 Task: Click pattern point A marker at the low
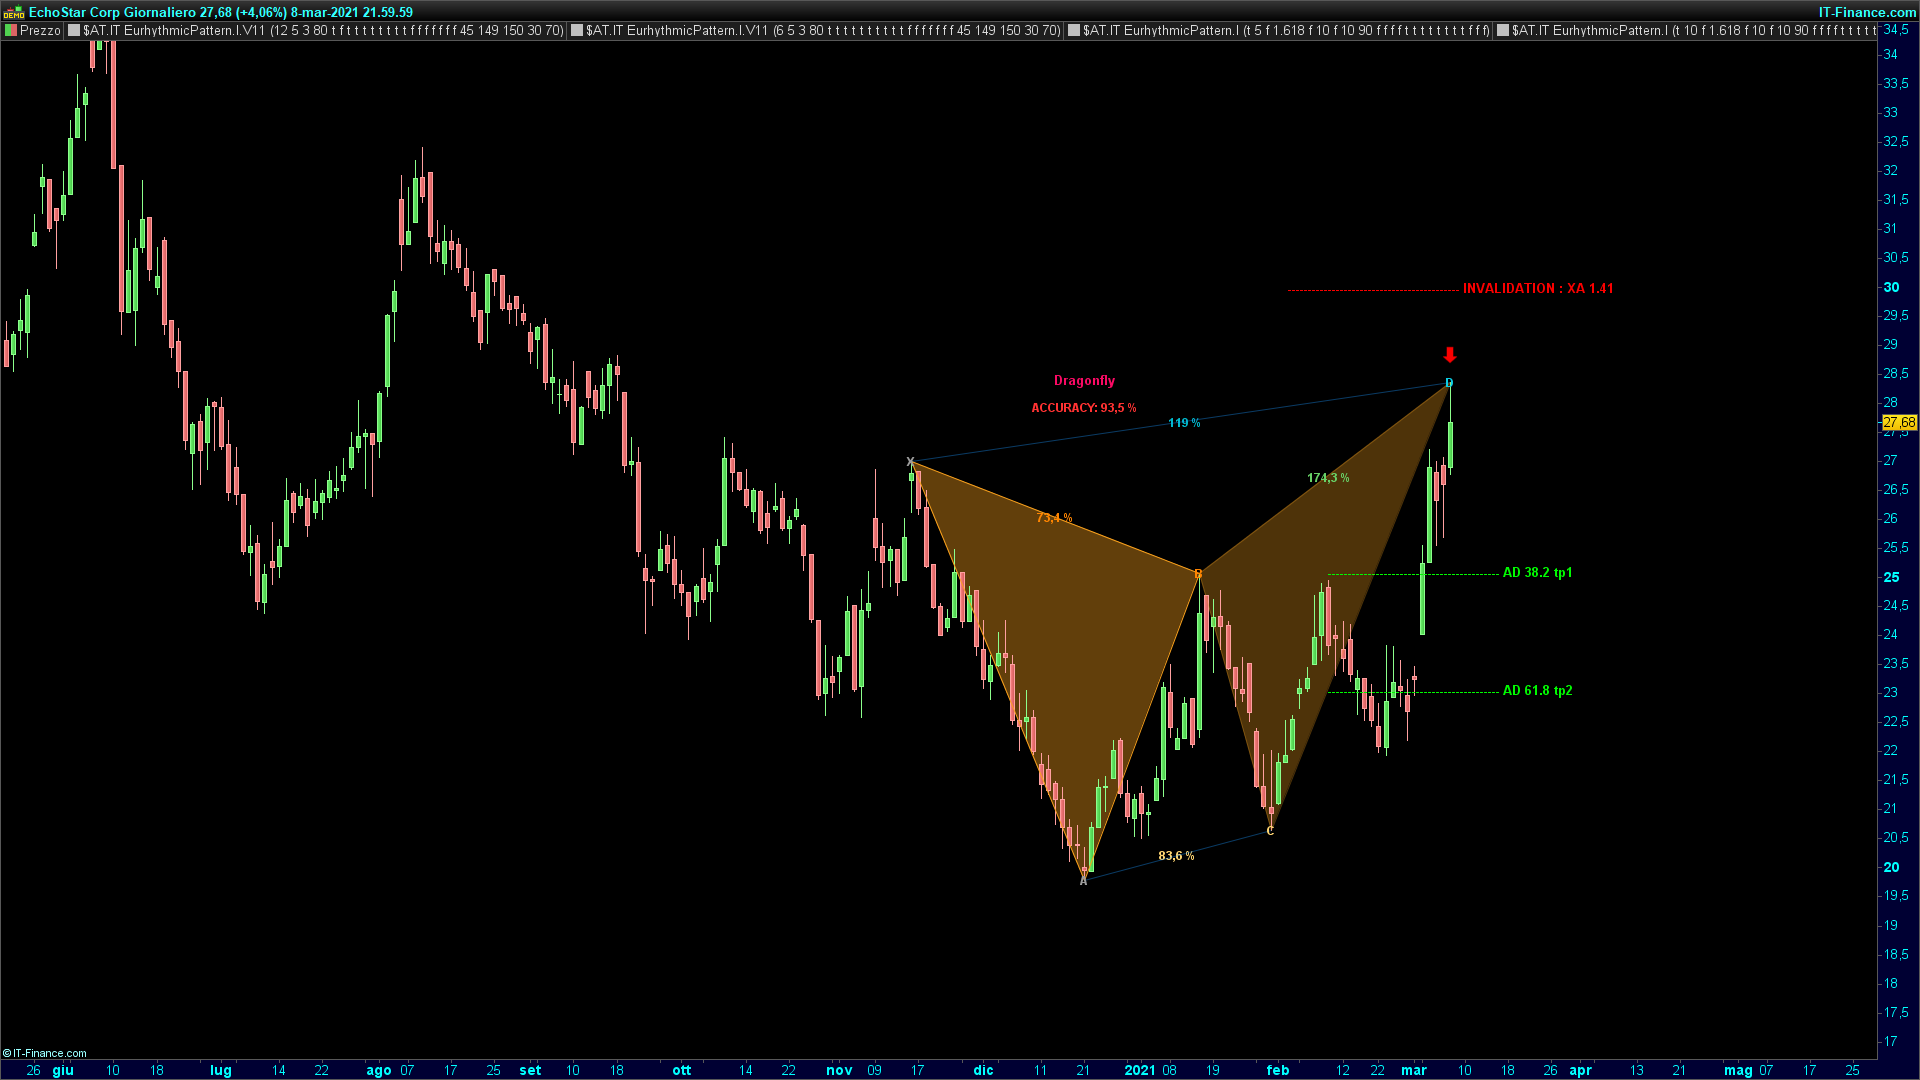point(1083,881)
